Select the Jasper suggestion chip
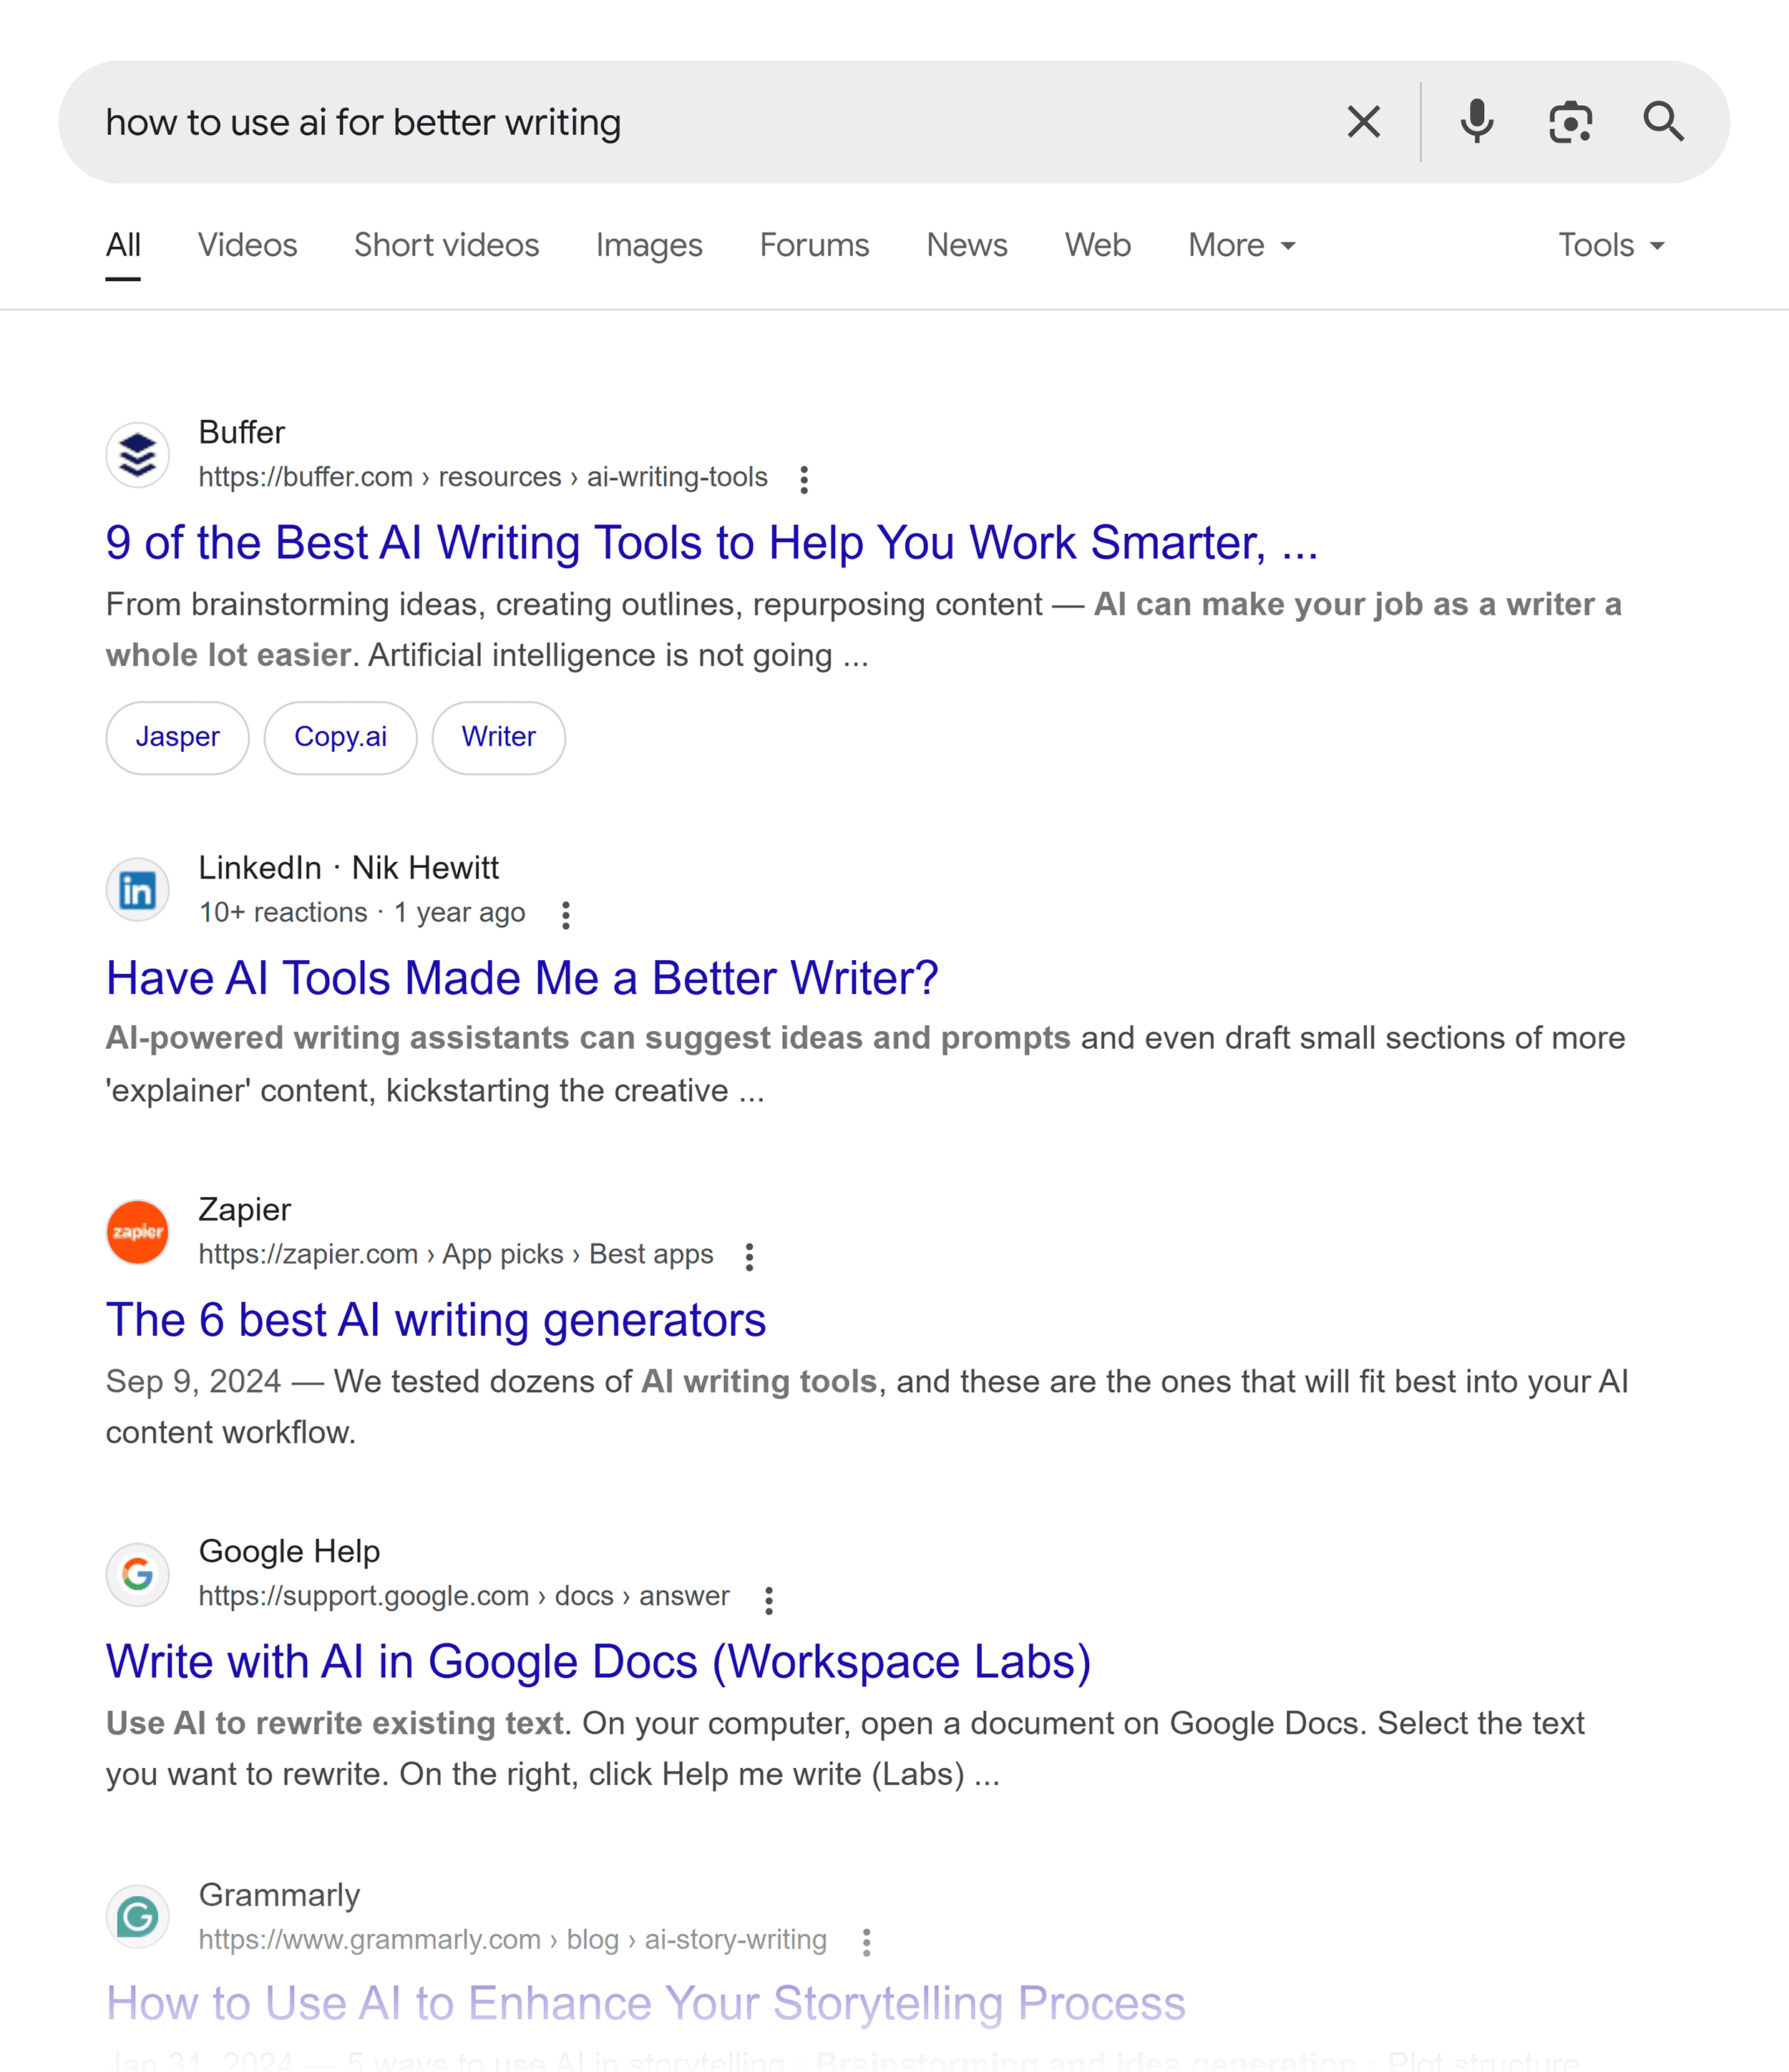The image size is (1789, 2072). pyautogui.click(x=177, y=737)
